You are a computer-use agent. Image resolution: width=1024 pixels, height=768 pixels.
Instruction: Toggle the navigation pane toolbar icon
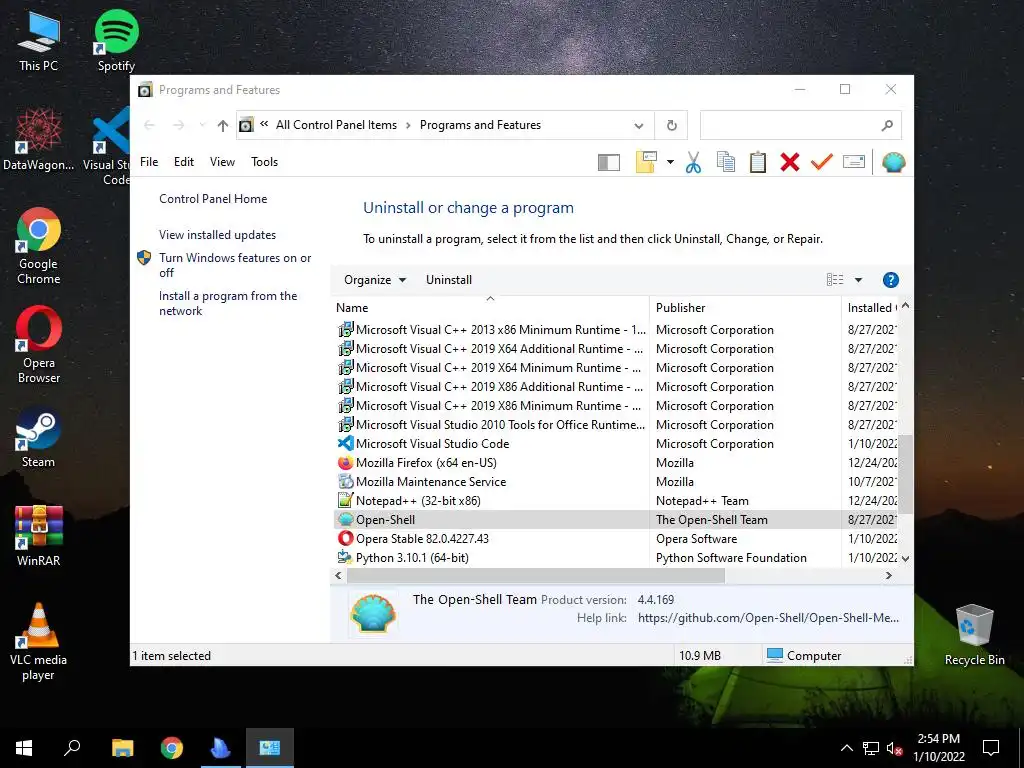tap(609, 162)
